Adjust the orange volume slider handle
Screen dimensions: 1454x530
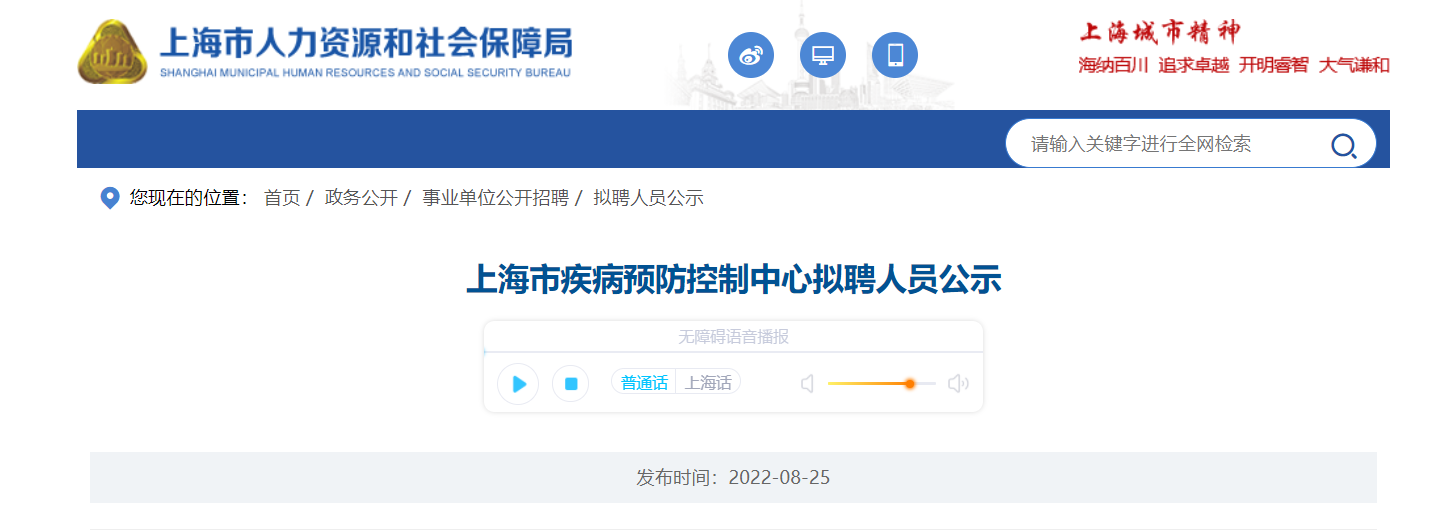click(x=910, y=384)
